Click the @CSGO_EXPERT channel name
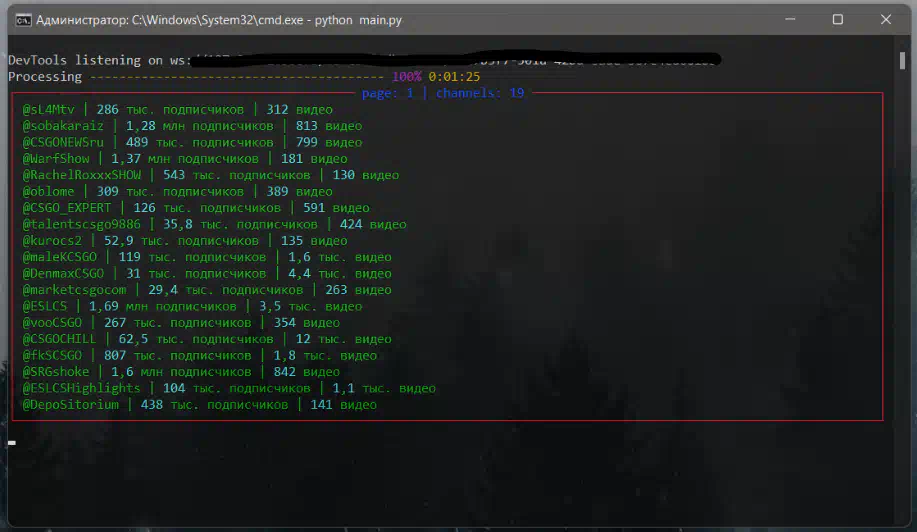This screenshot has height=532, width=917. [x=67, y=208]
